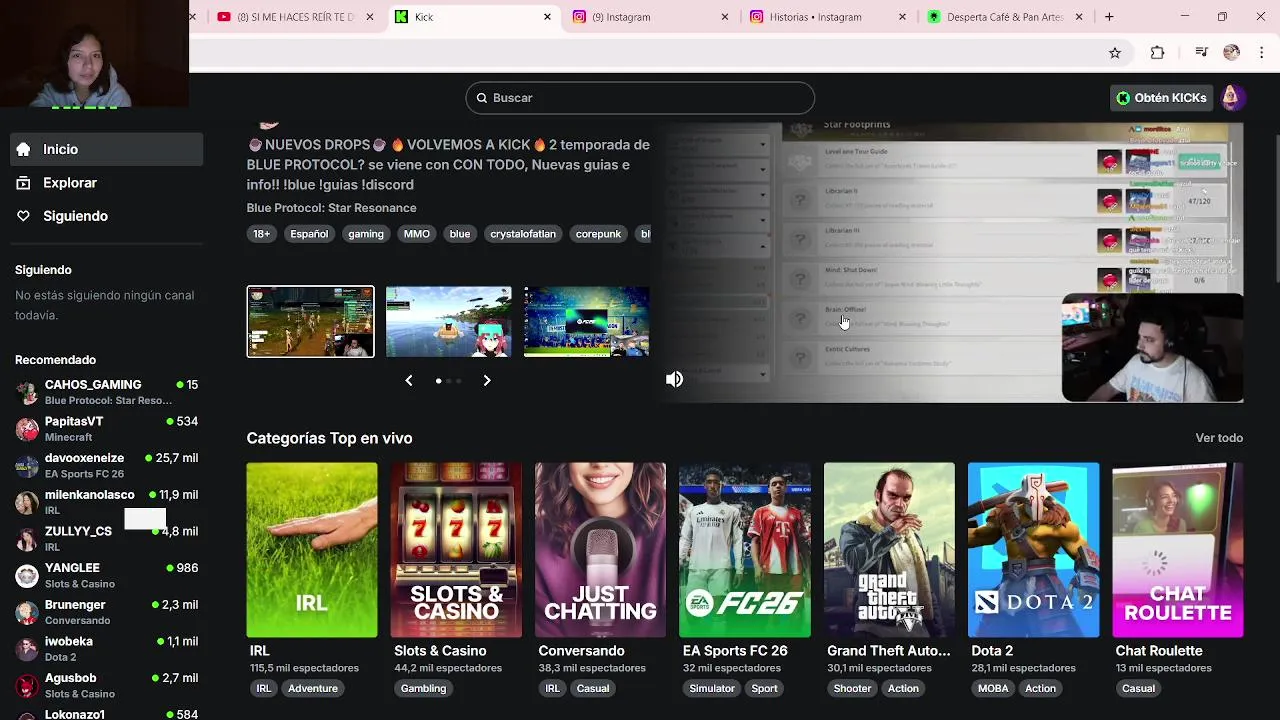Open the user avatar icon at top right
Viewport: 1280px width, 720px height.
[1231, 97]
